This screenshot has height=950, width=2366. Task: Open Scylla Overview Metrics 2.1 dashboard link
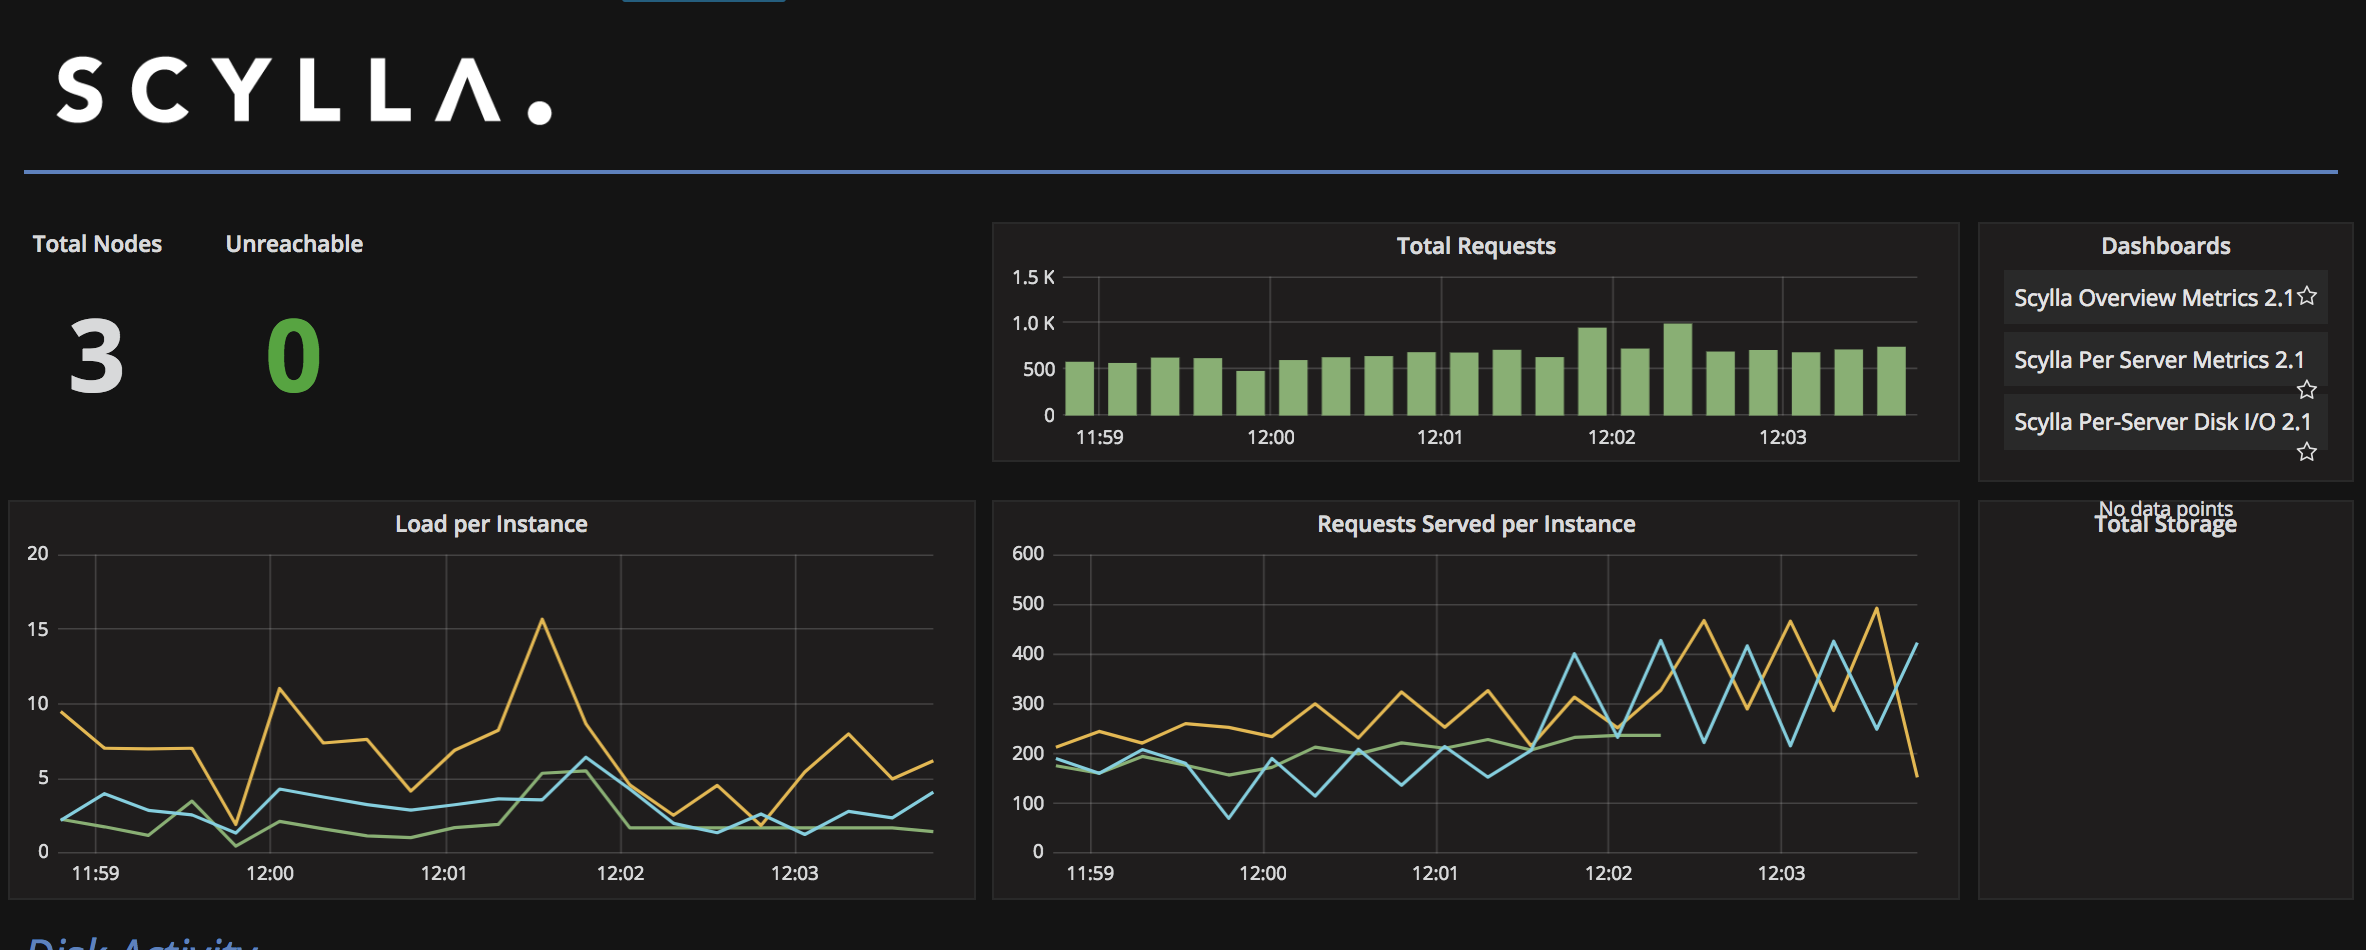[x=2152, y=298]
